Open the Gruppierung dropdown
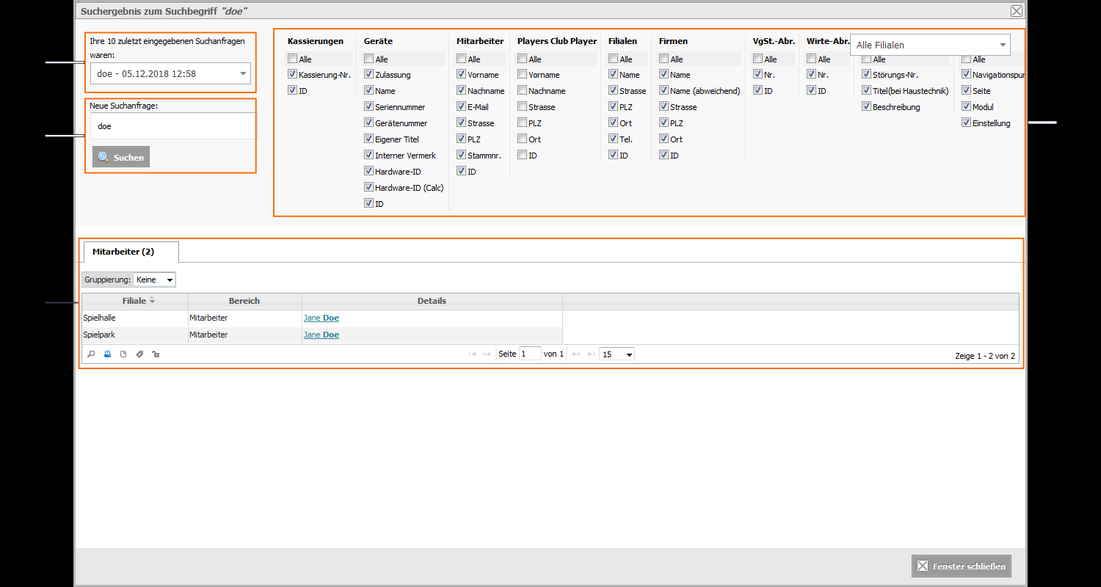This screenshot has width=1101, height=587. 154,279
